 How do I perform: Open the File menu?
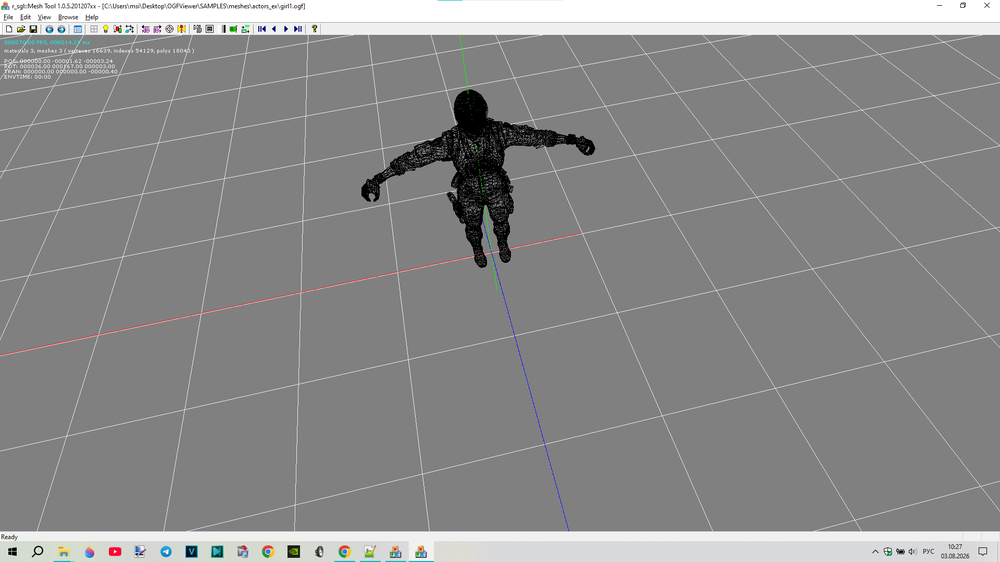pos(8,17)
